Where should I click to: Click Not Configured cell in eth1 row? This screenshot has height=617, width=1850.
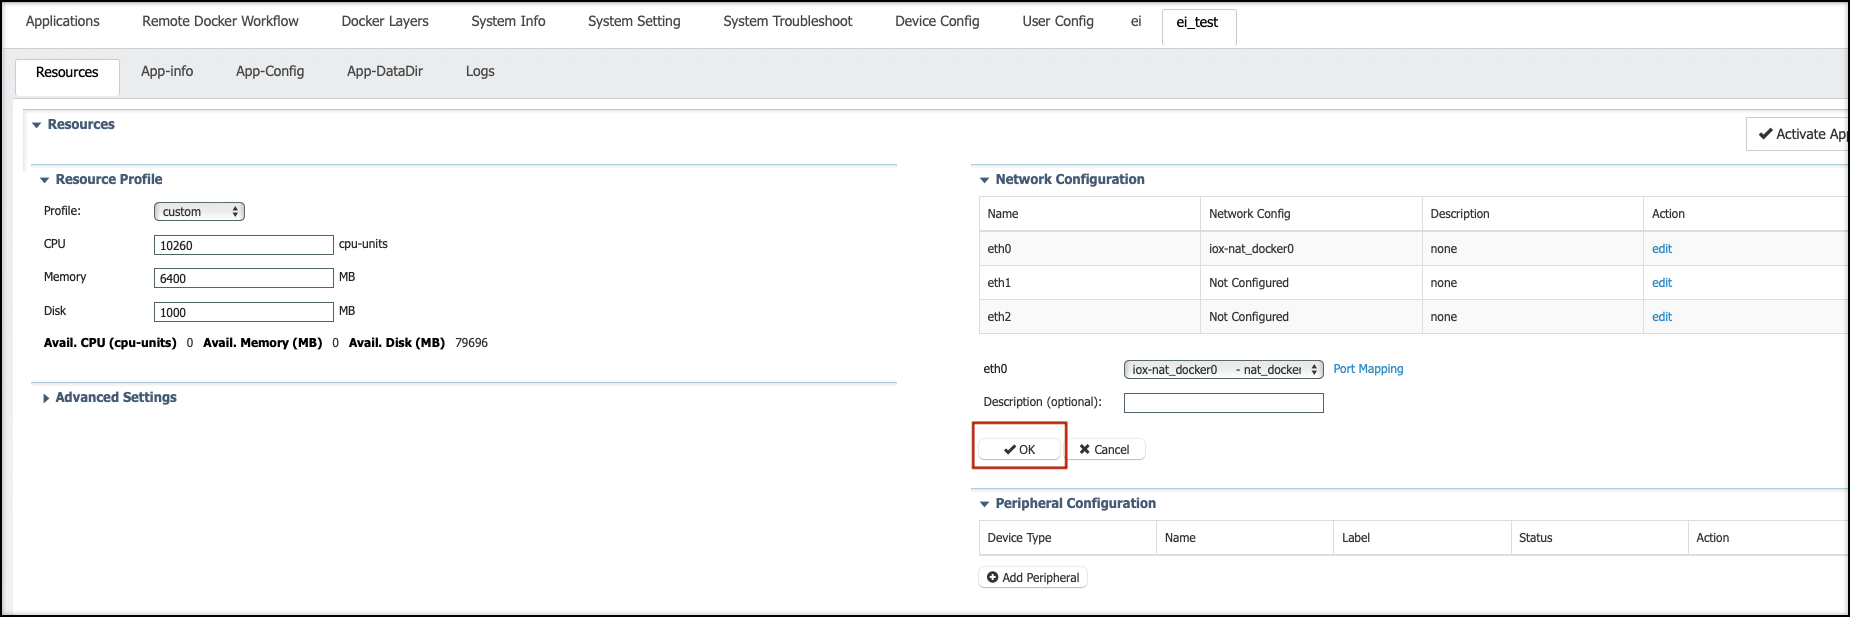pos(1311,283)
